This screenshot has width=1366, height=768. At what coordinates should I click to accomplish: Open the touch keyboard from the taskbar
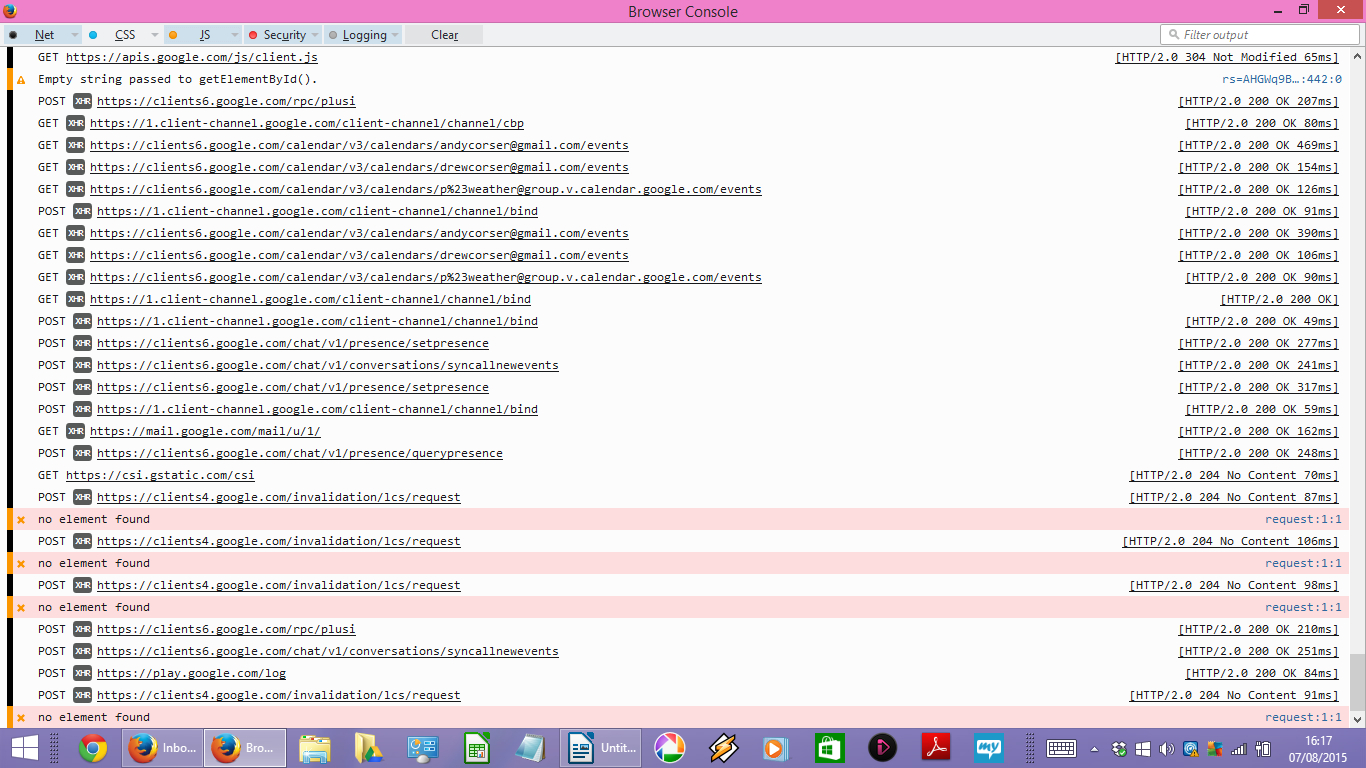point(1061,748)
